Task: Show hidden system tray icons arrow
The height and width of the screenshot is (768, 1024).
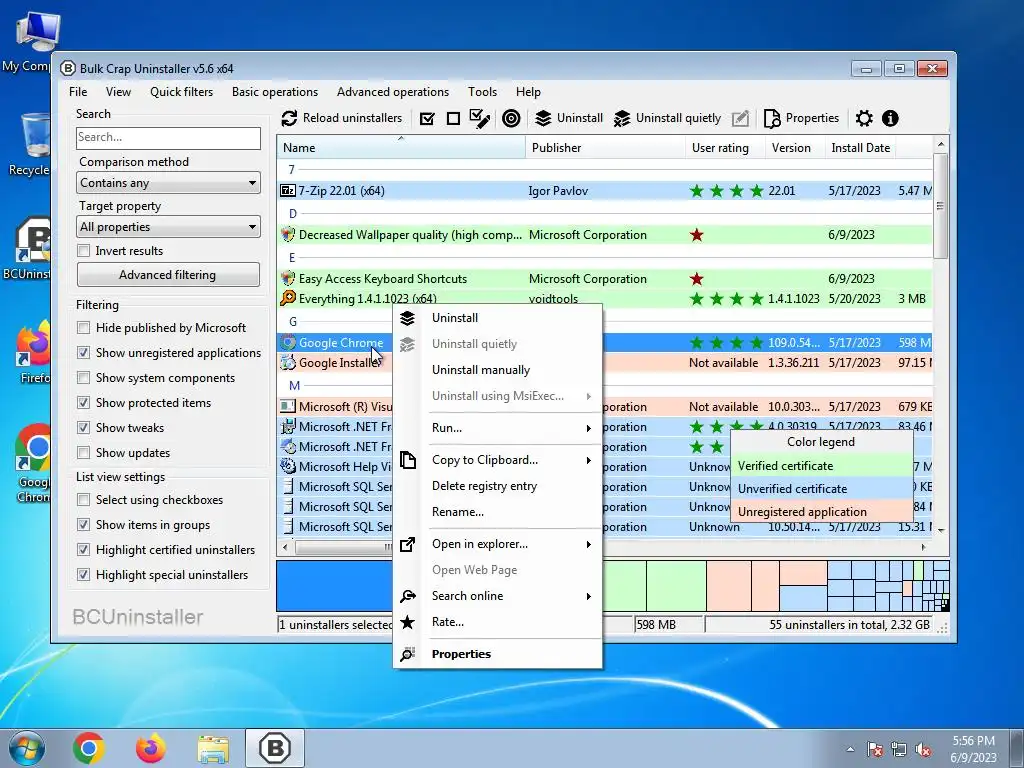Action: [x=850, y=749]
